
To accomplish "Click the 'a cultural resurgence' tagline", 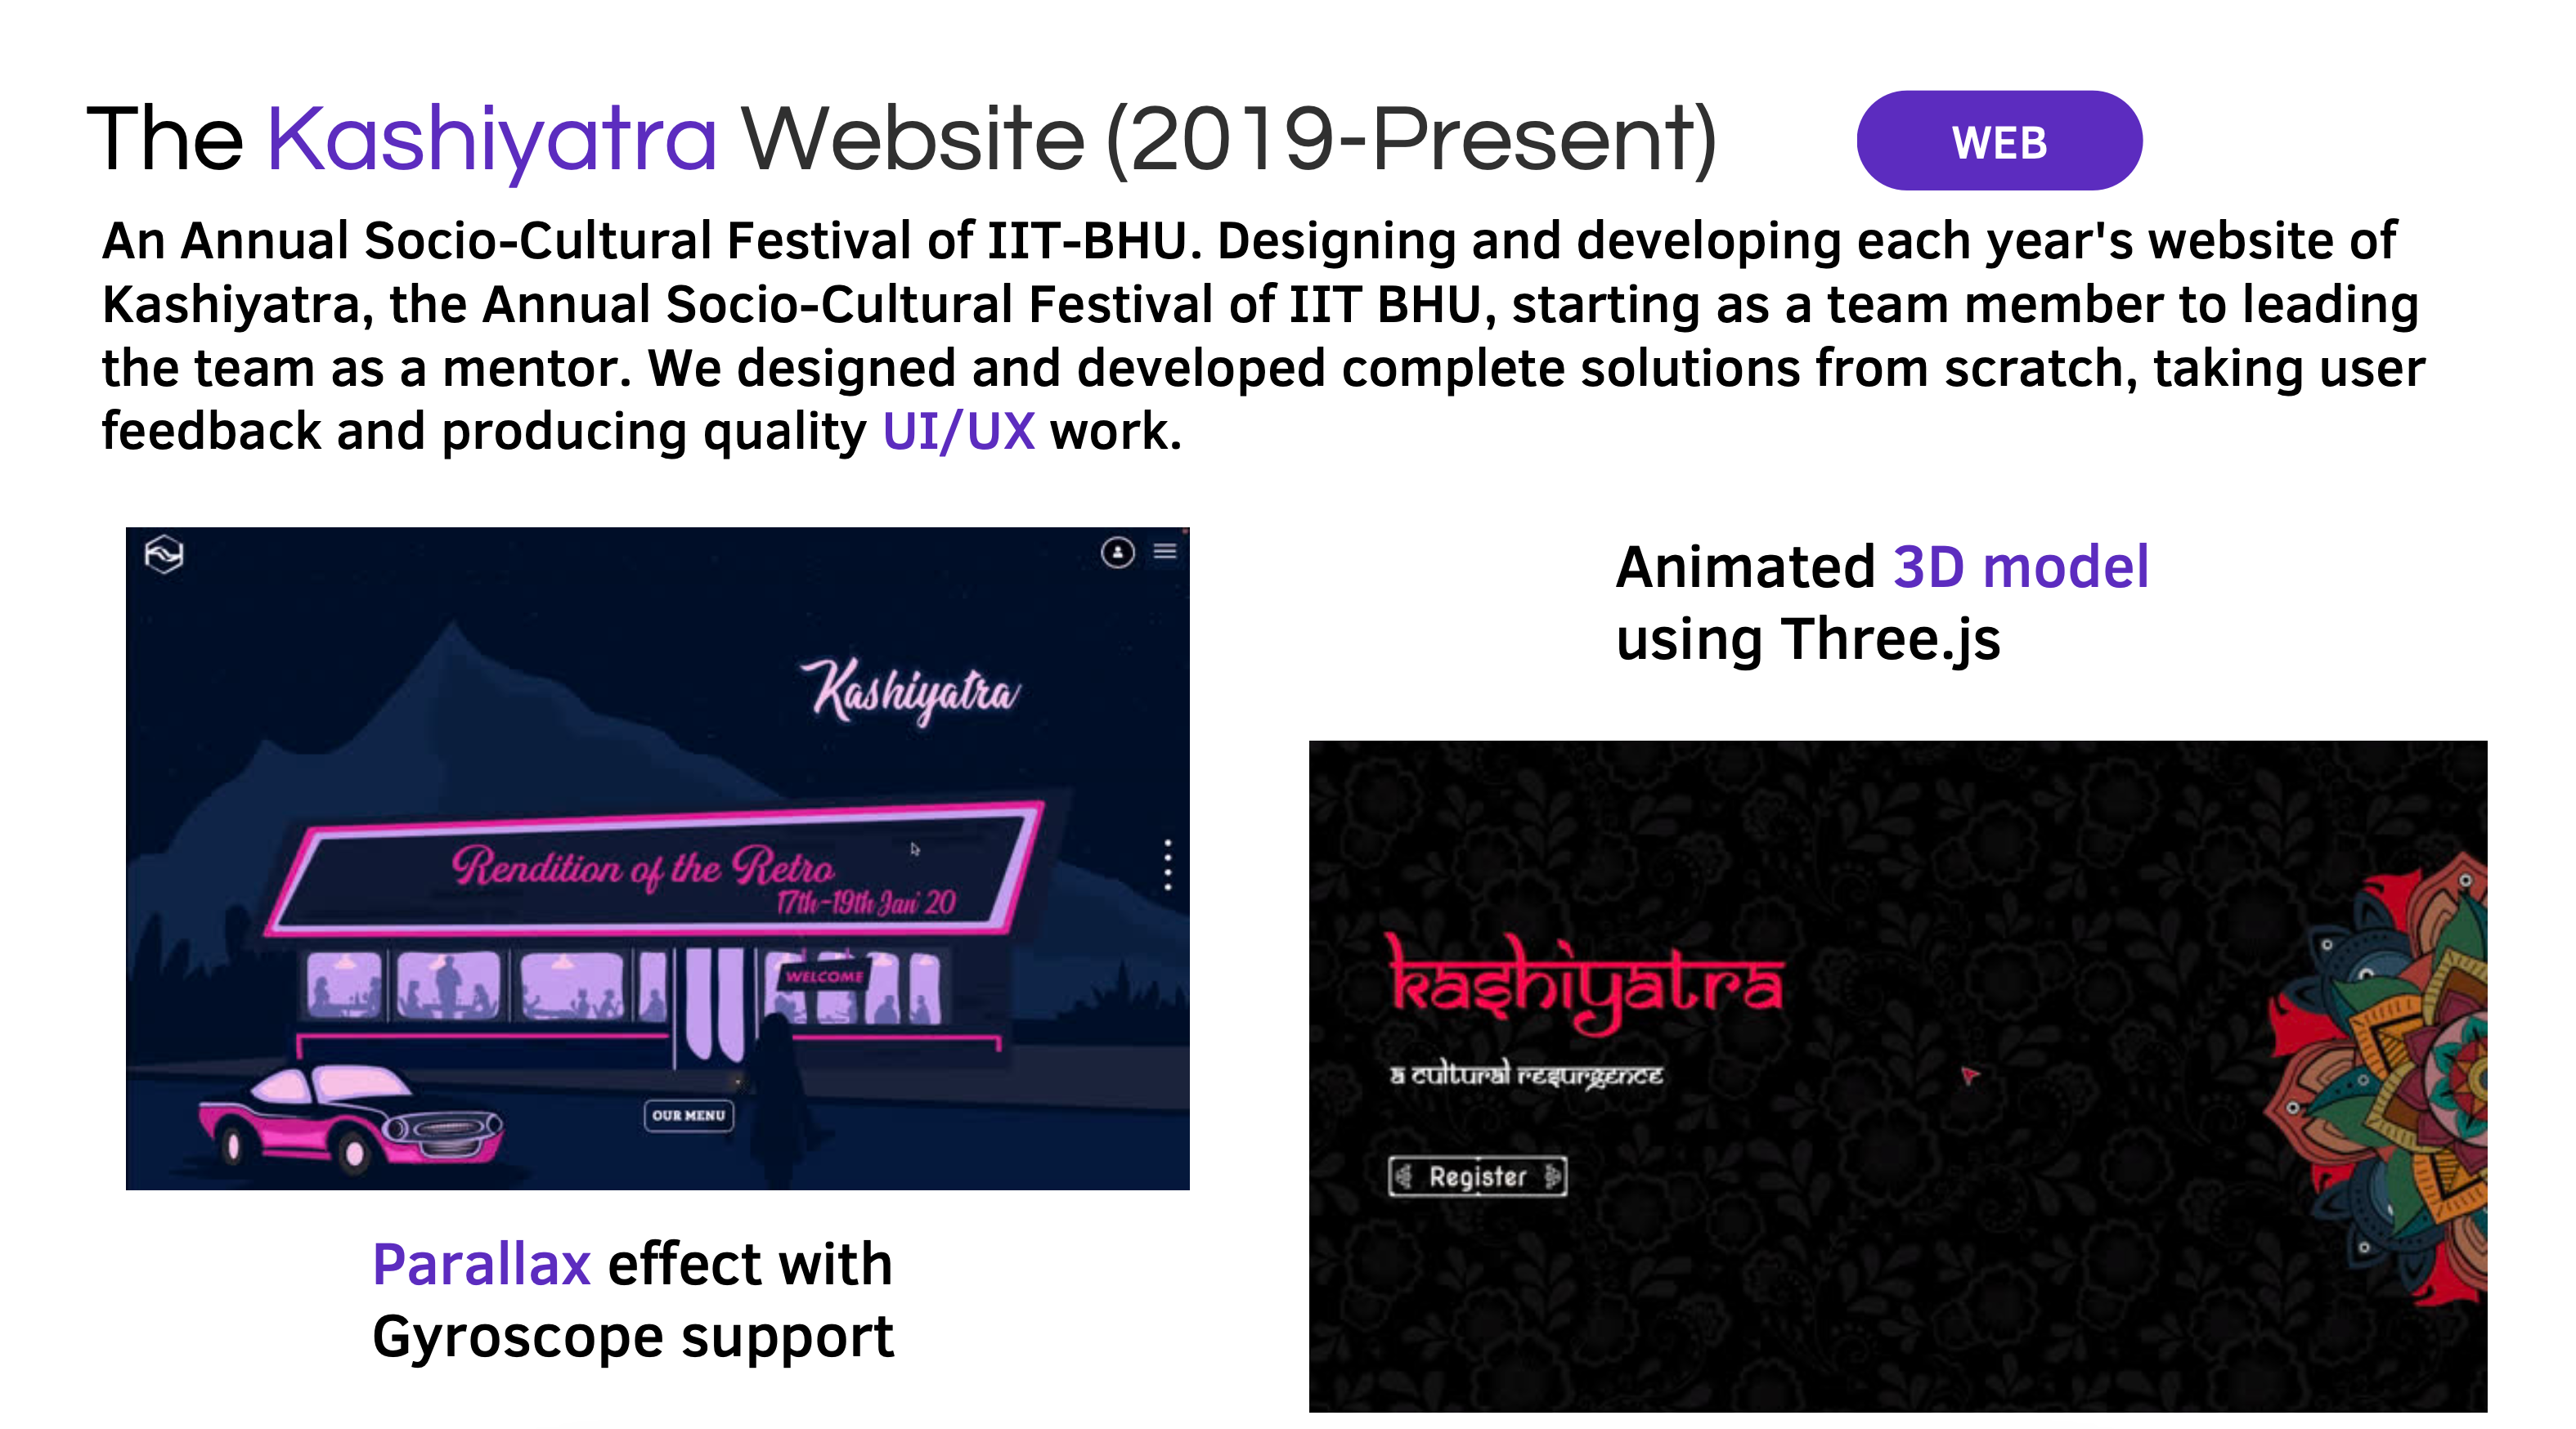I will [1526, 1075].
